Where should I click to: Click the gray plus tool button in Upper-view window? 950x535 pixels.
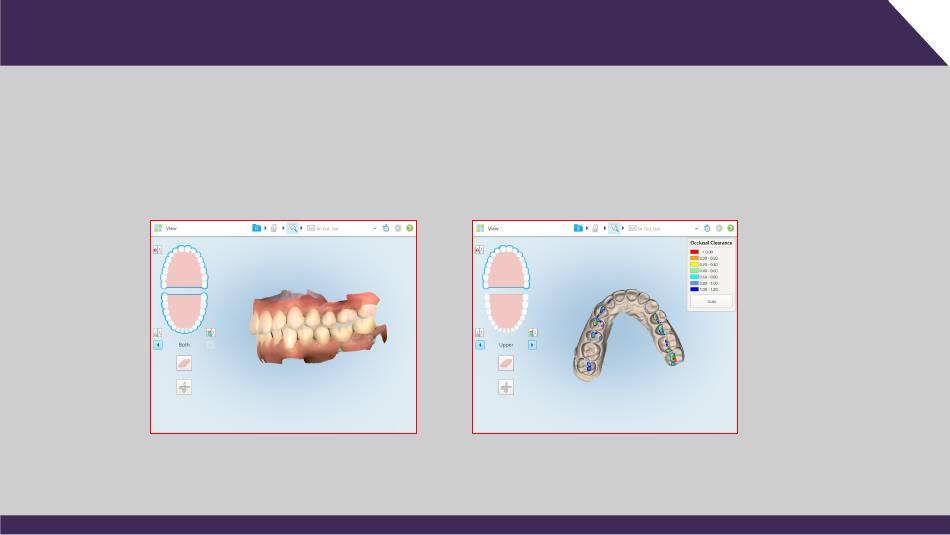click(x=506, y=387)
